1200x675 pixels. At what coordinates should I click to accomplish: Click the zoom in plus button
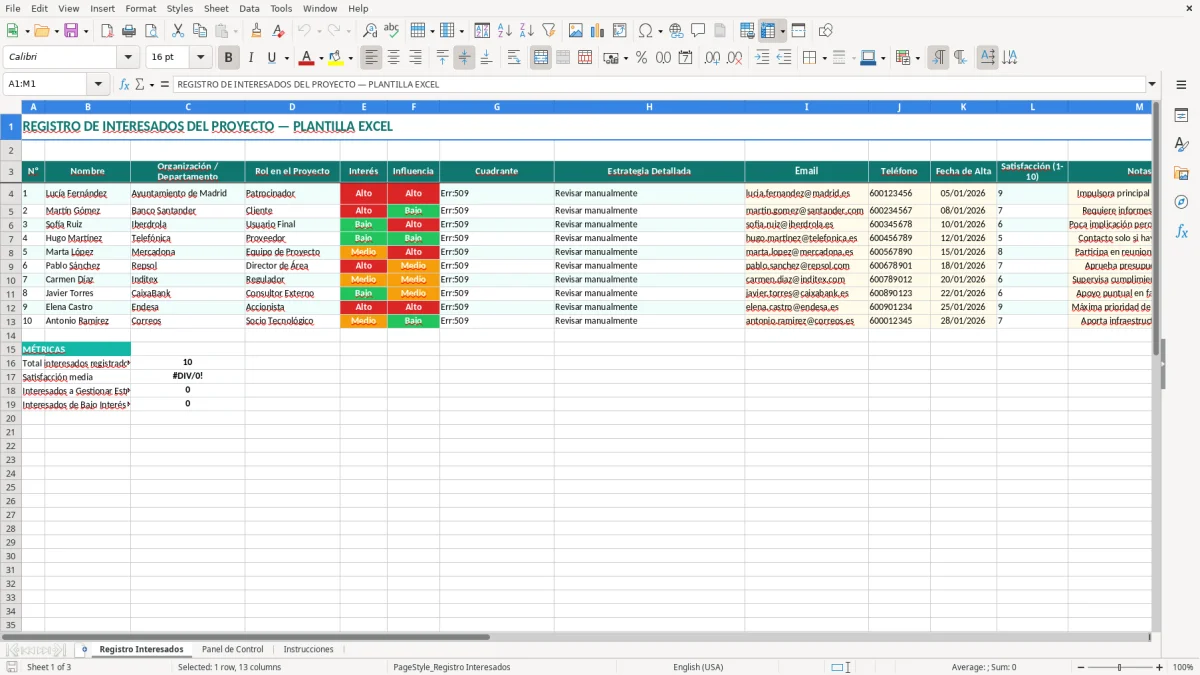[1160, 667]
